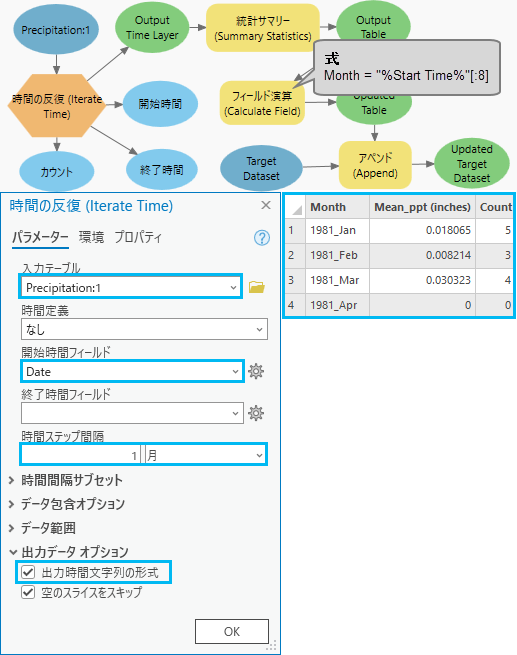Viewport: 517px width, 655px height.
Task: Select table row number 1 header
Action: click(x=295, y=230)
